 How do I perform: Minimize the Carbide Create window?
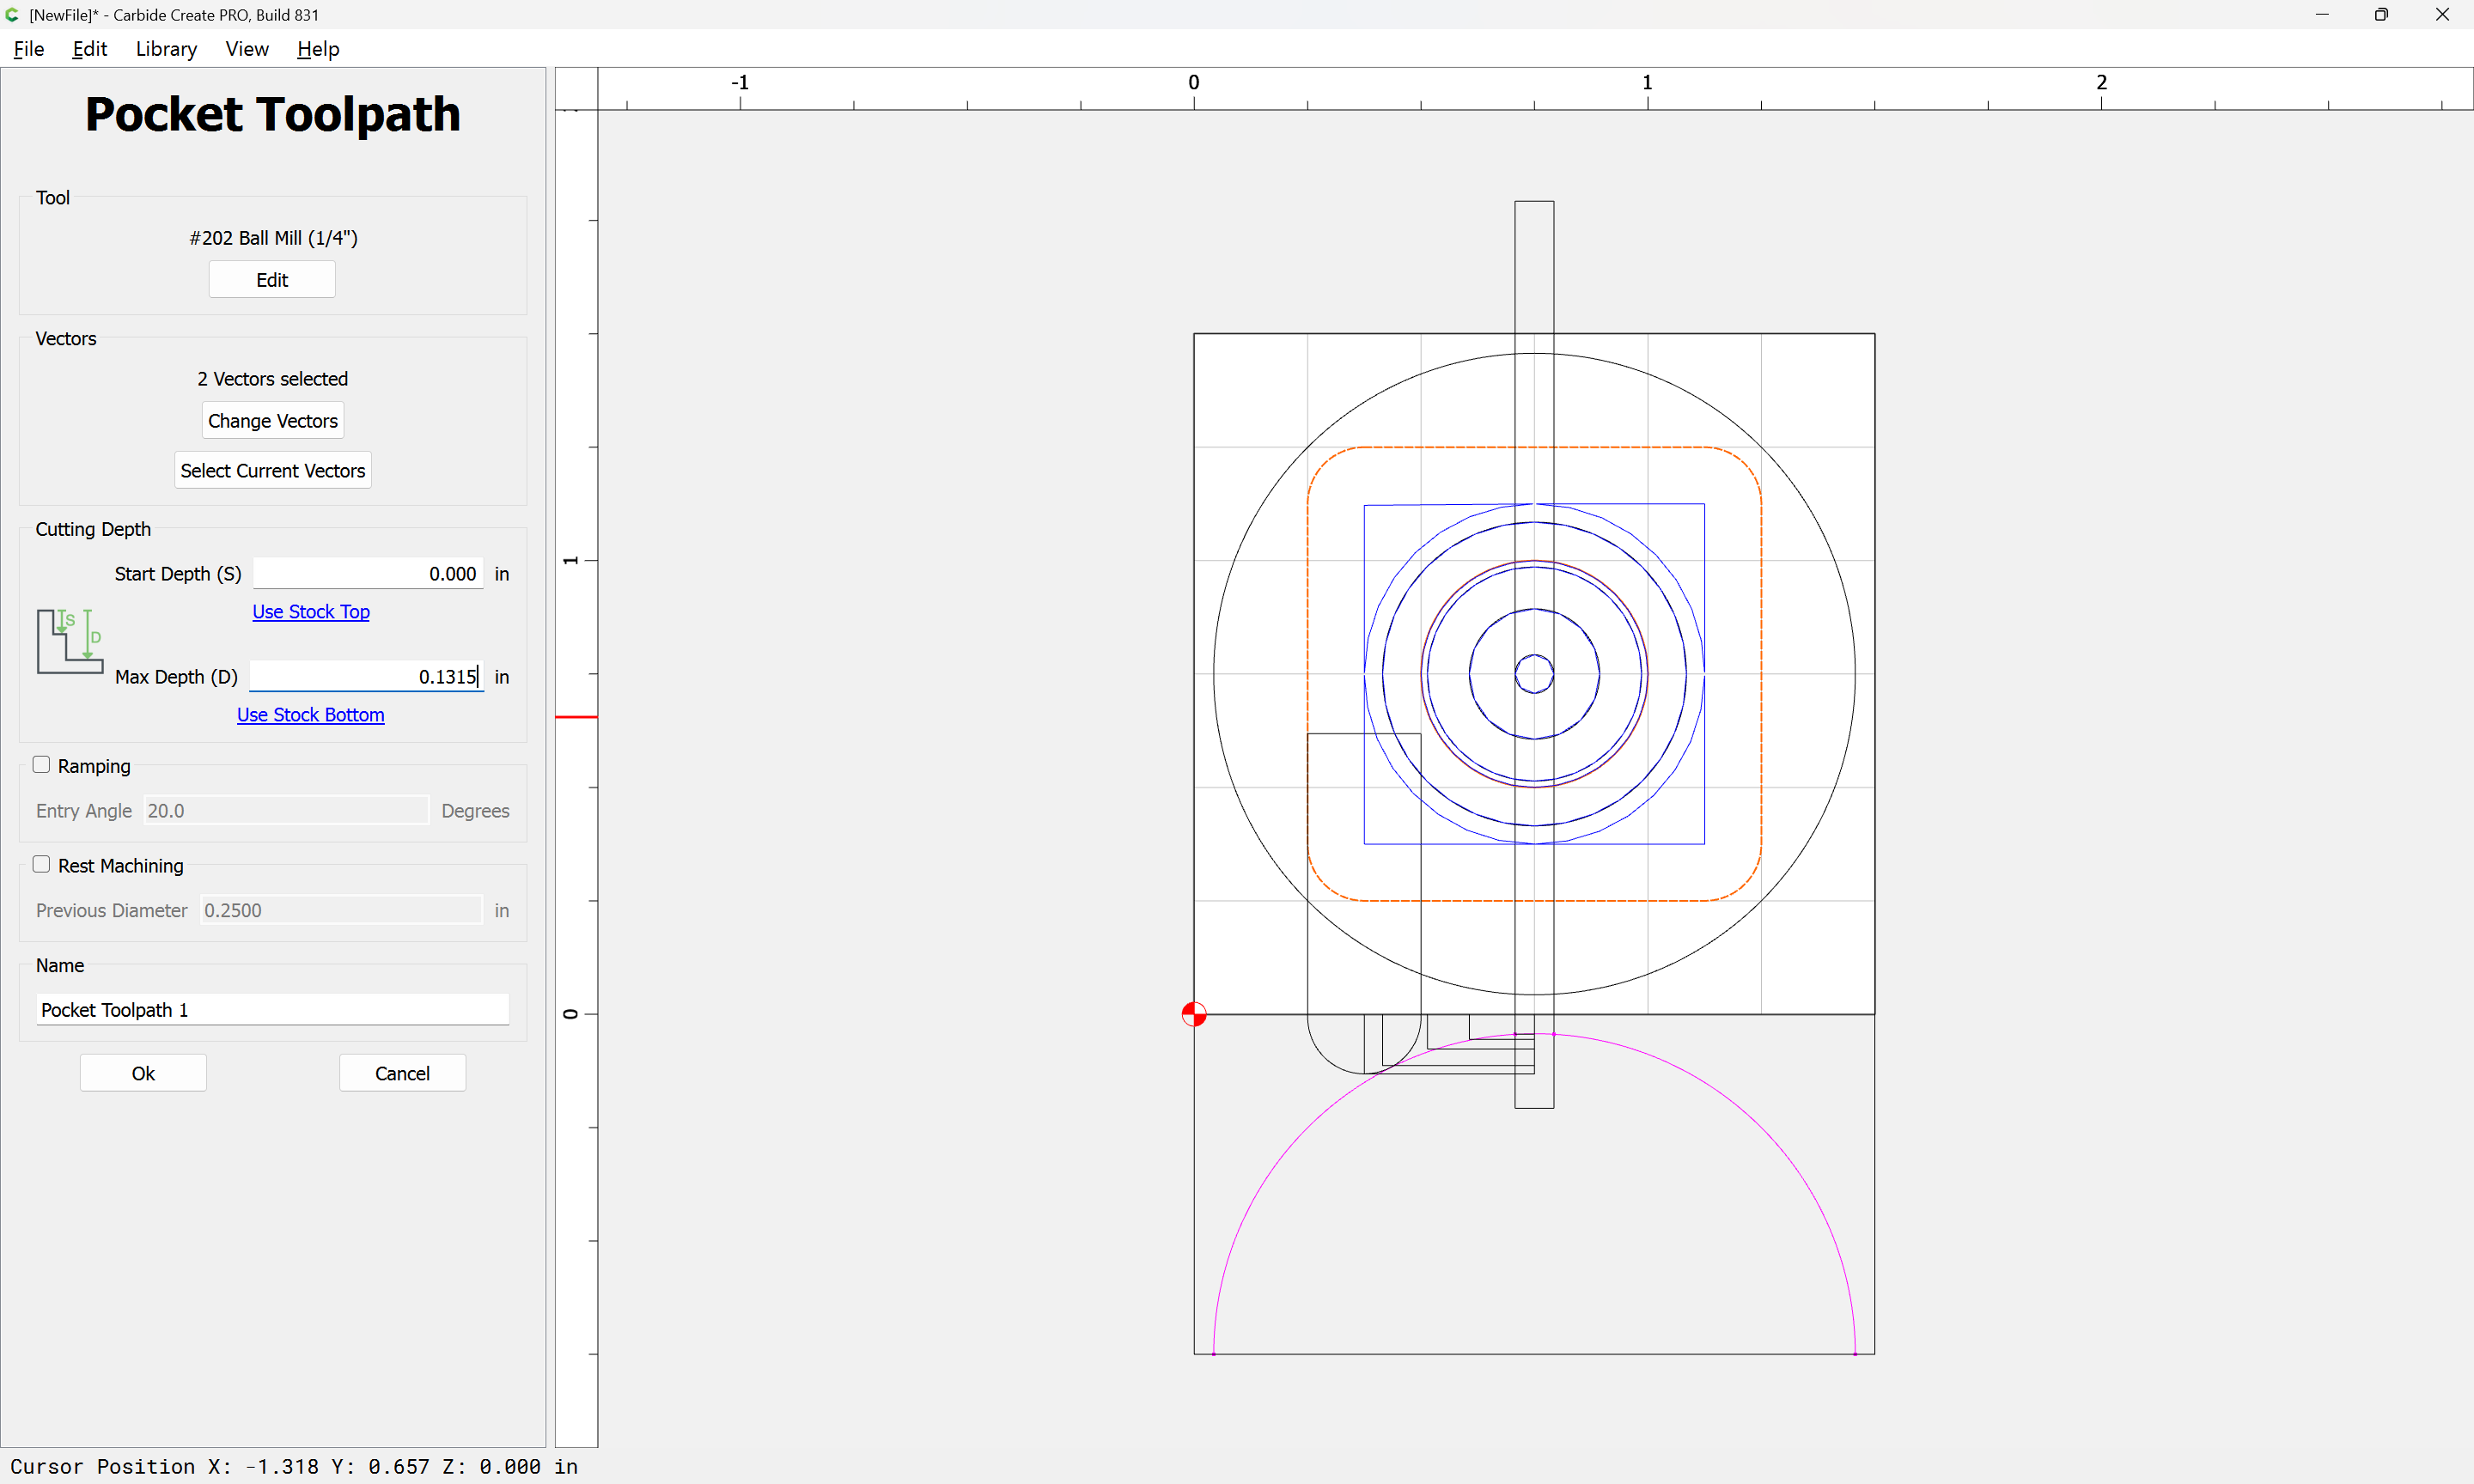2321,15
